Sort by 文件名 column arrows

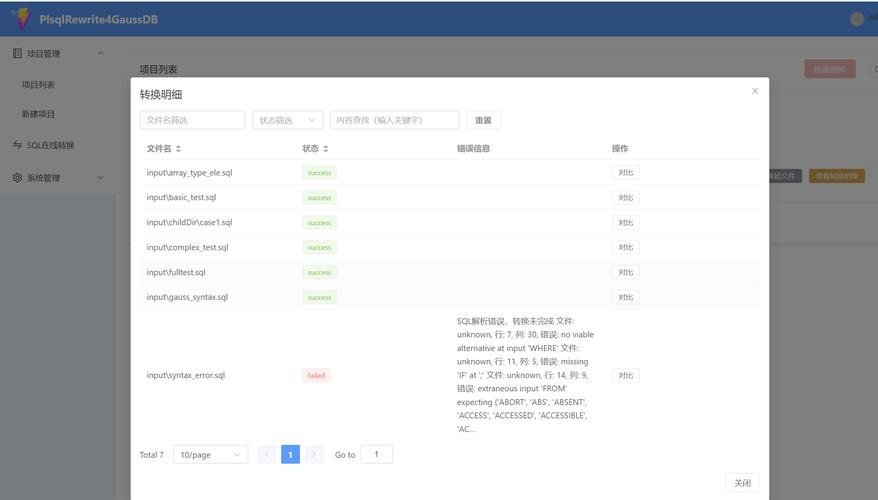tap(178, 148)
